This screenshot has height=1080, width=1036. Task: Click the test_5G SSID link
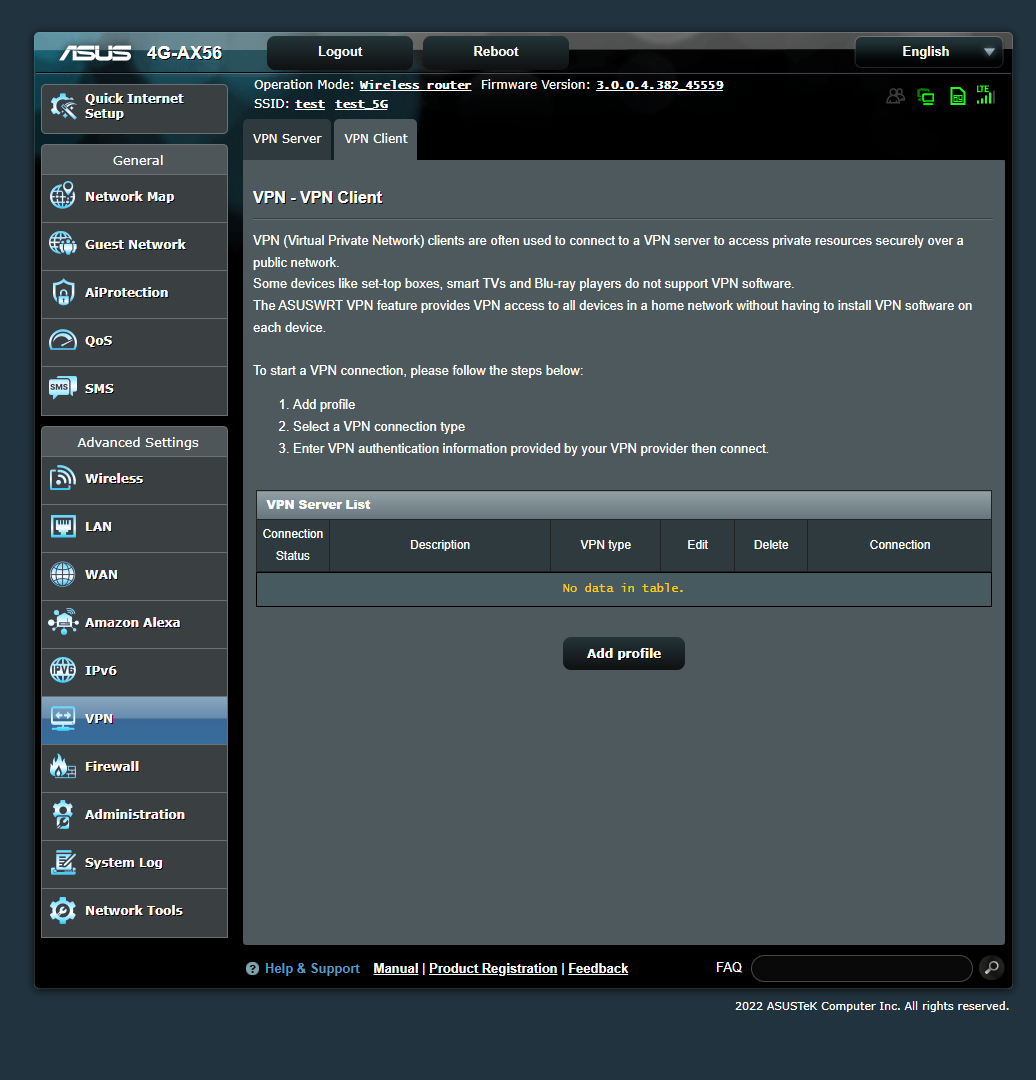[362, 104]
